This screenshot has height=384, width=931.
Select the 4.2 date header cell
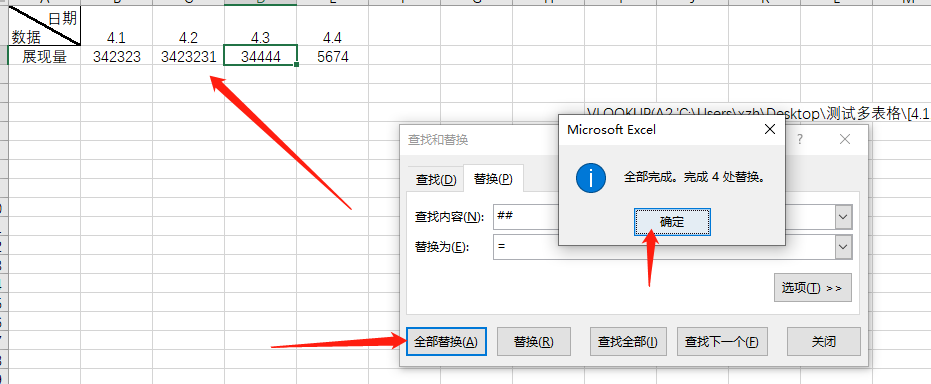pyautogui.click(x=188, y=26)
